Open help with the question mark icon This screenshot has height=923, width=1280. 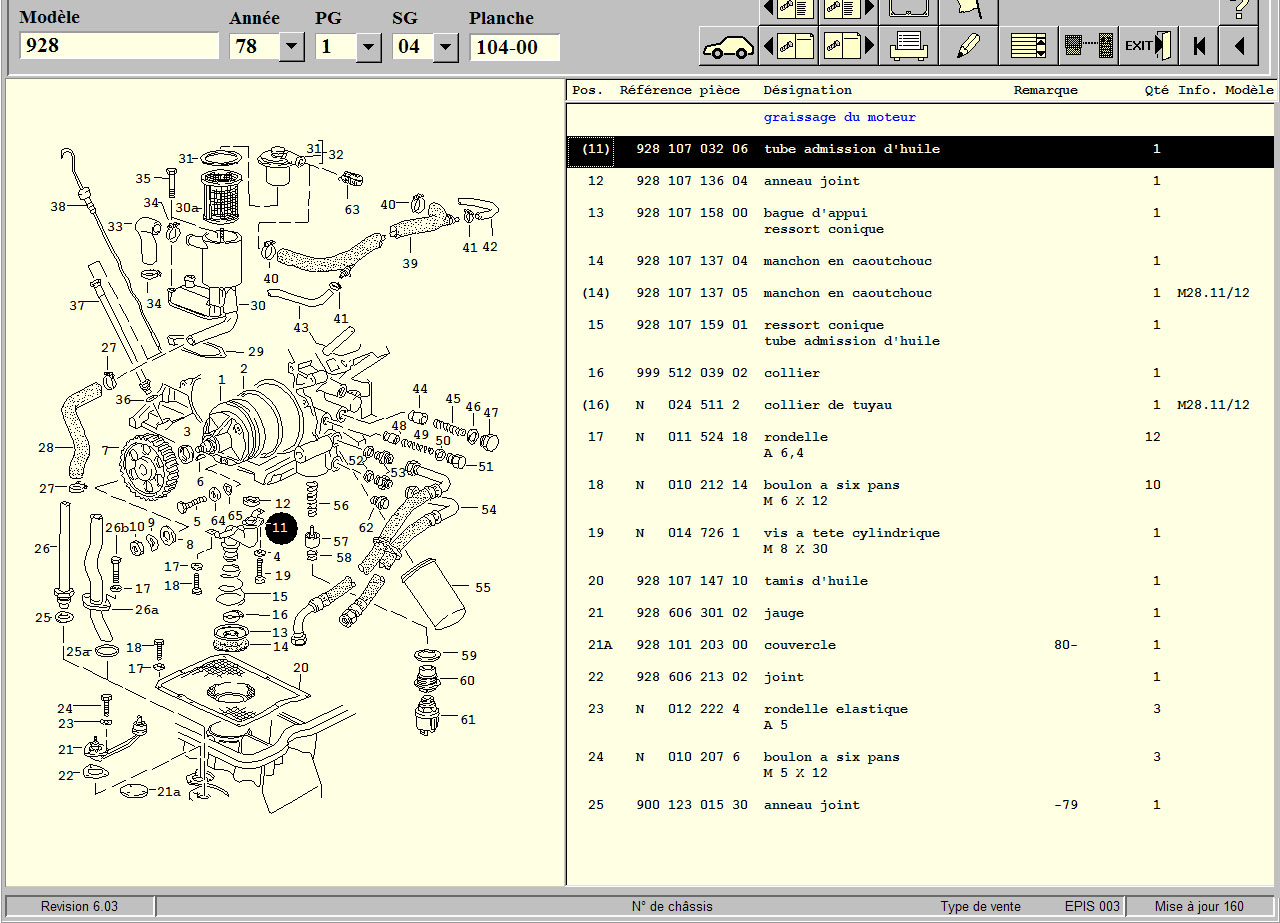coord(1238,11)
